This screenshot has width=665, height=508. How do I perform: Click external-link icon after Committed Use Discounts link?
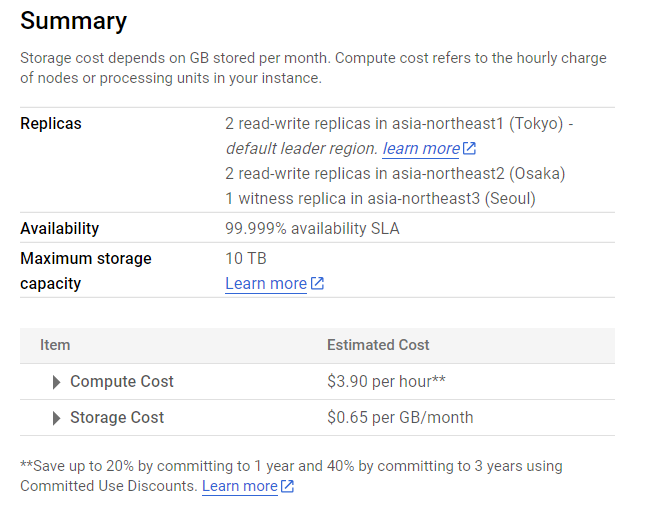(288, 487)
